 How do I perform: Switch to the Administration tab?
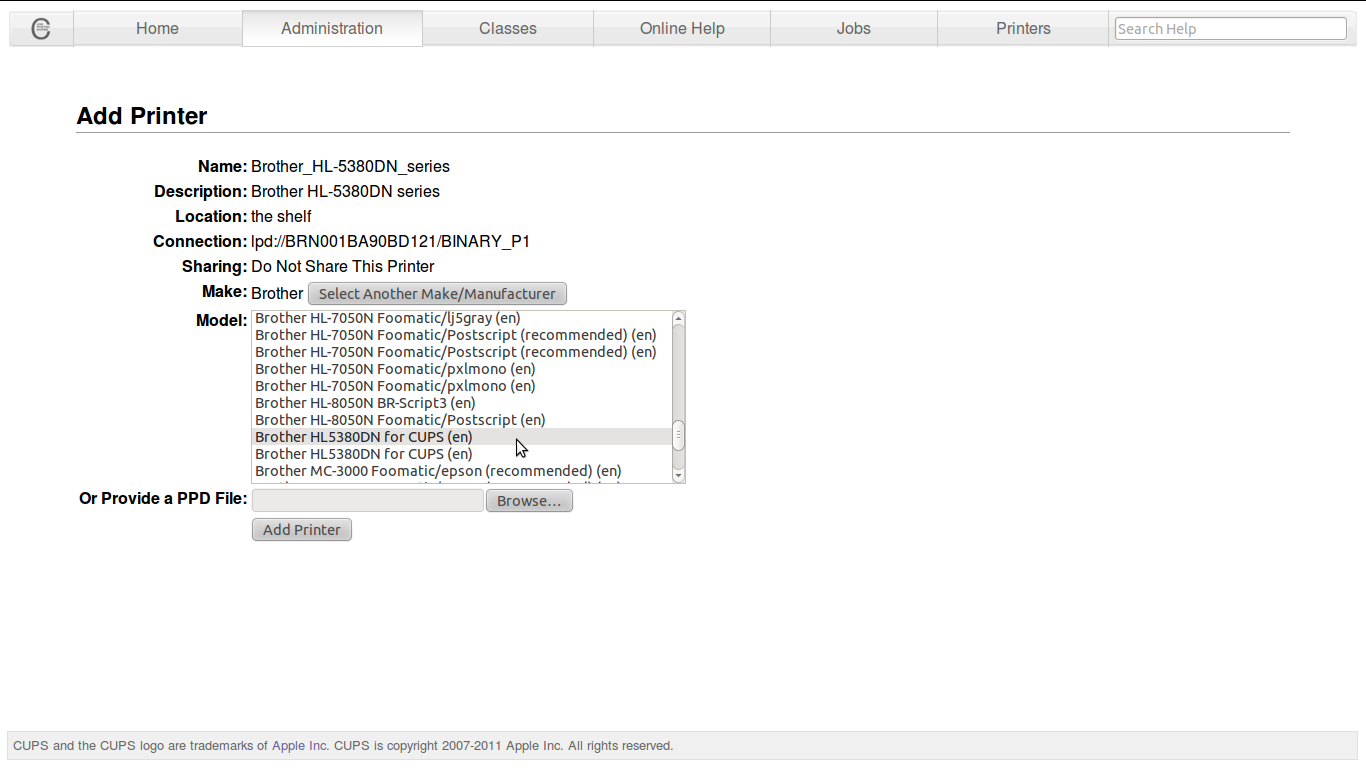point(332,29)
